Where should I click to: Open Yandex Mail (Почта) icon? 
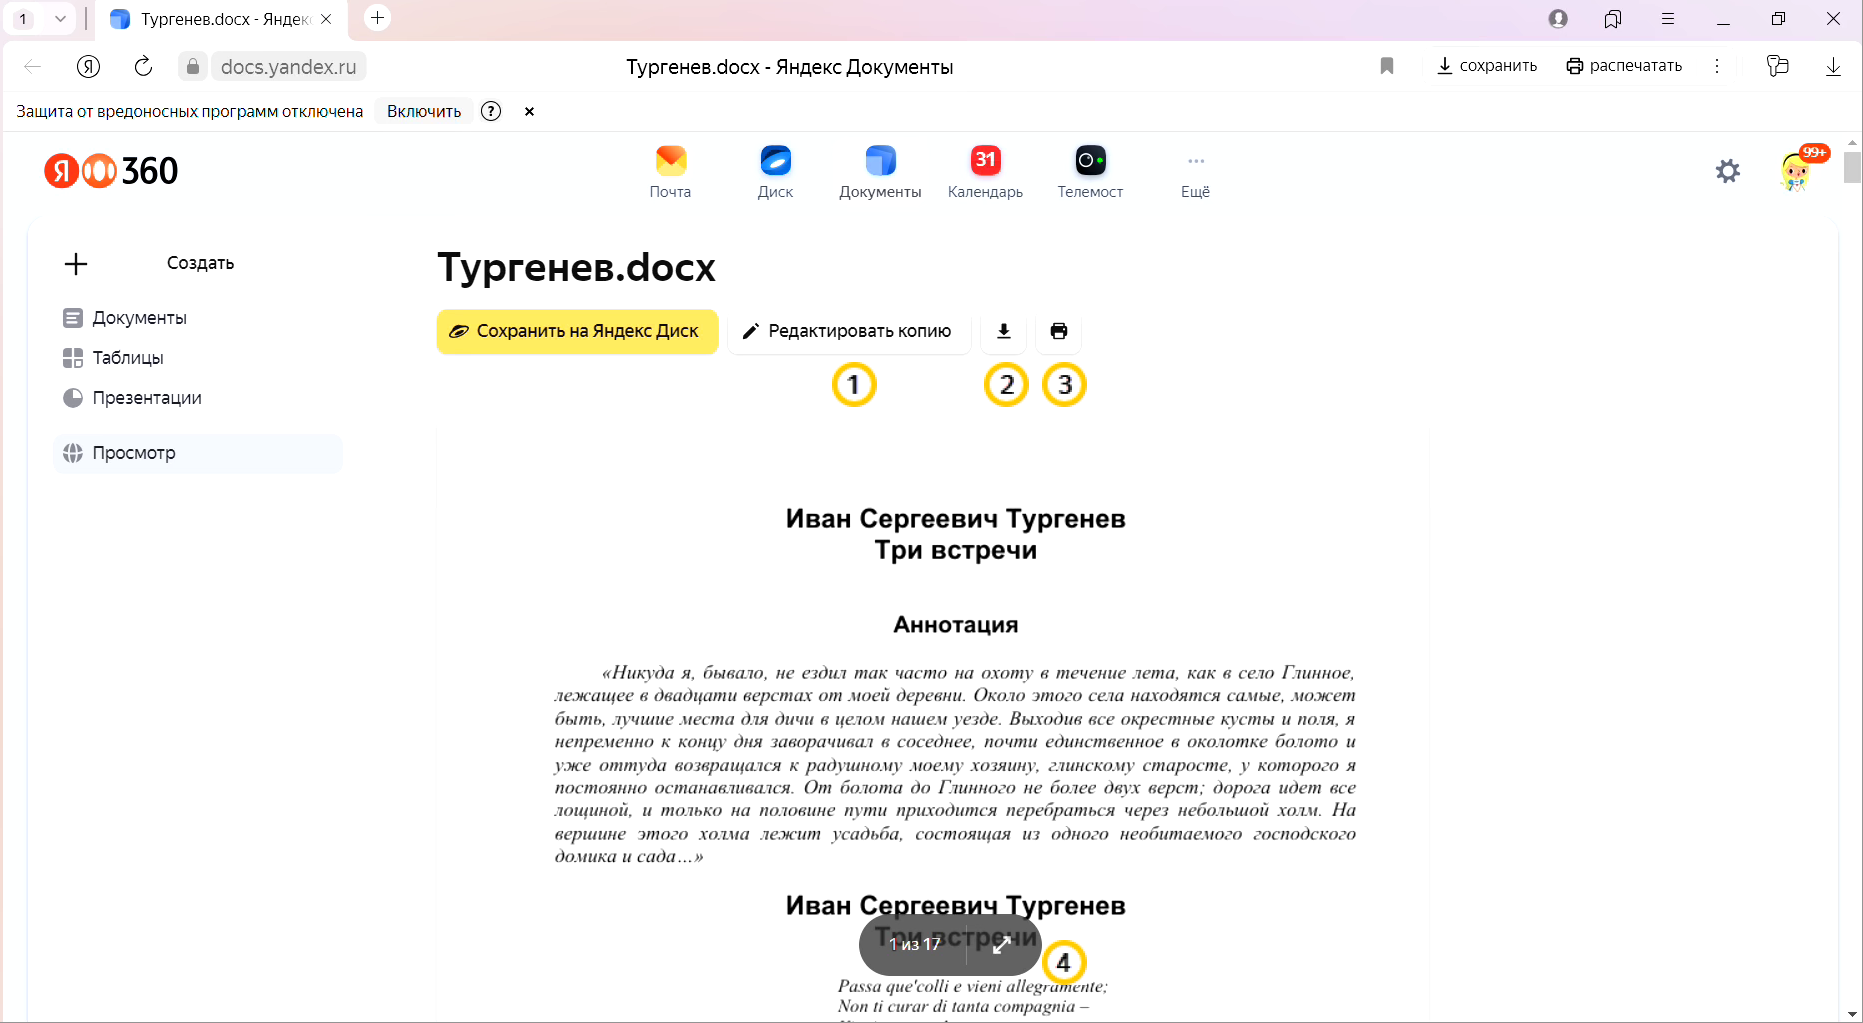[x=670, y=171]
